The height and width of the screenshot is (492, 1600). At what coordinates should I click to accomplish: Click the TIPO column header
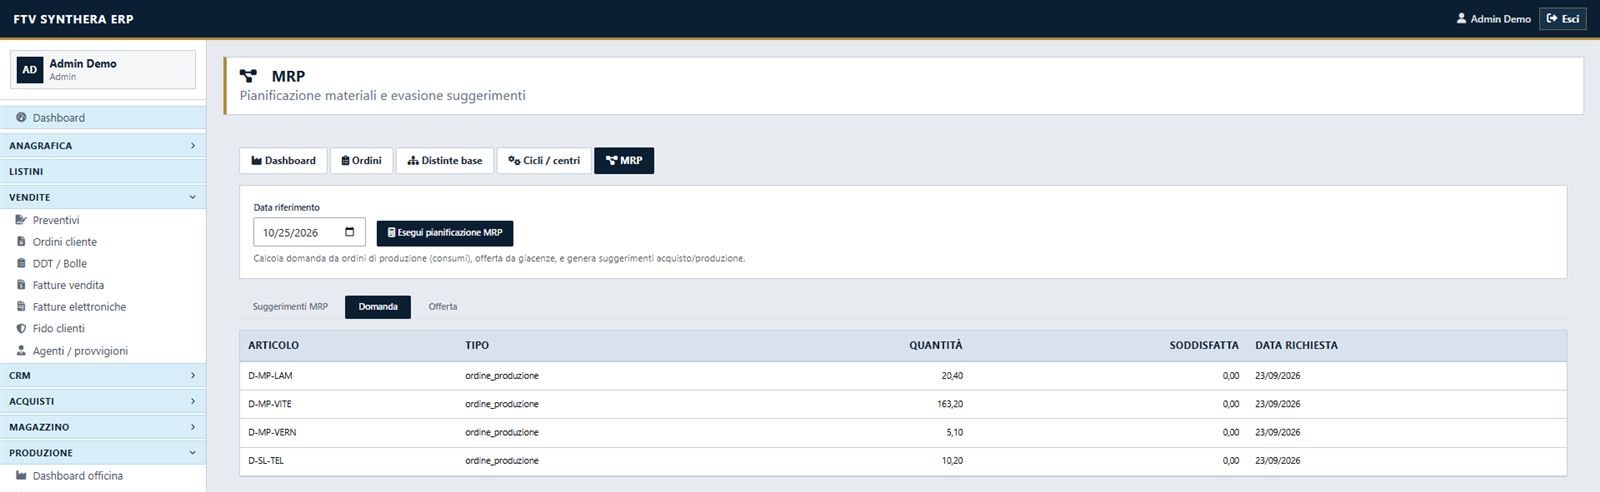477,345
